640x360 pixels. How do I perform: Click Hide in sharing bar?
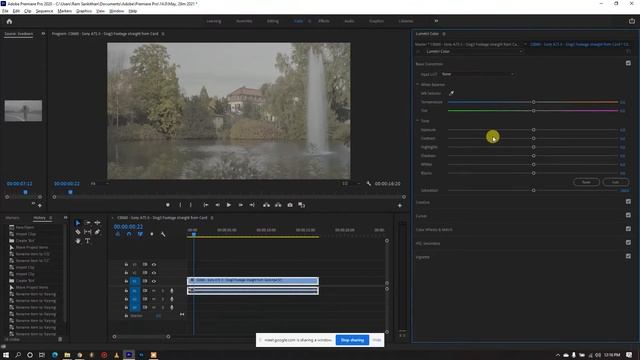[x=377, y=340]
